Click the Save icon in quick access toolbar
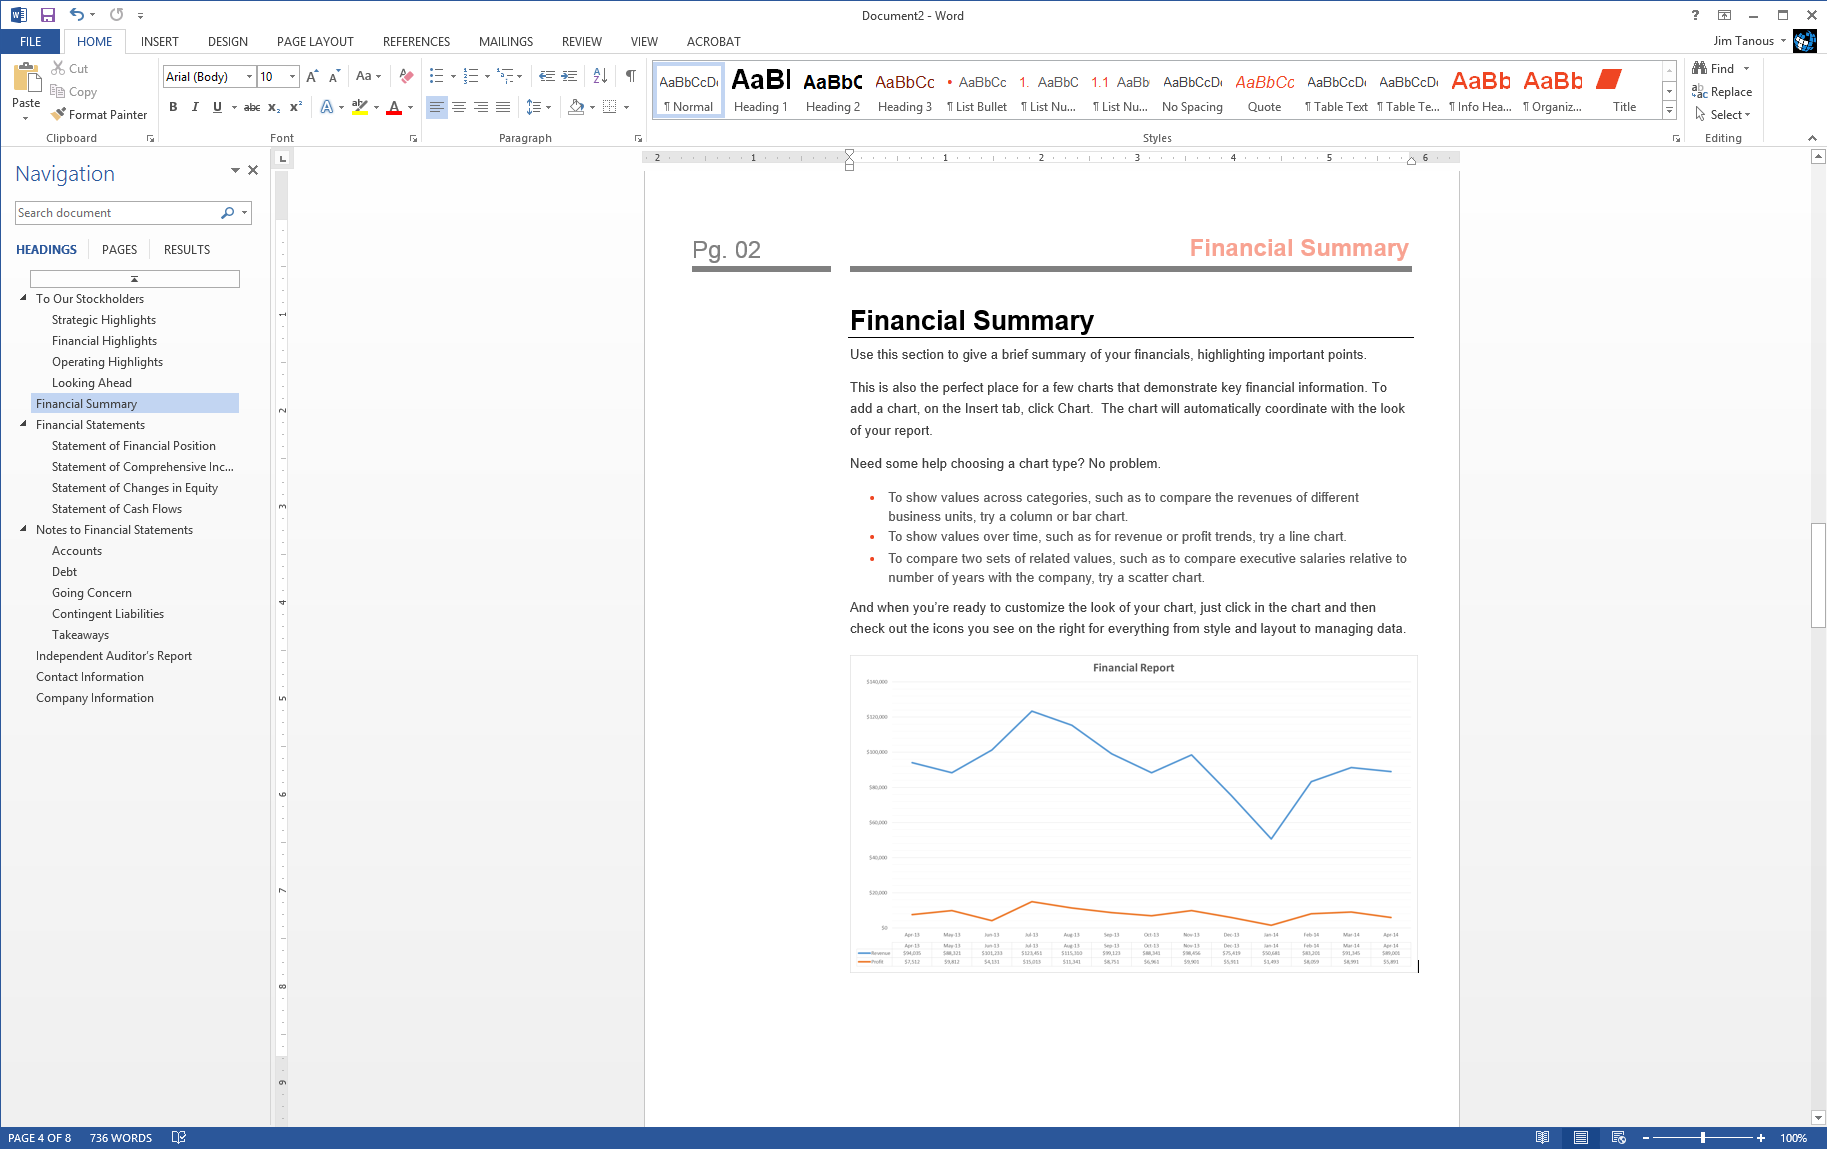 tap(47, 15)
